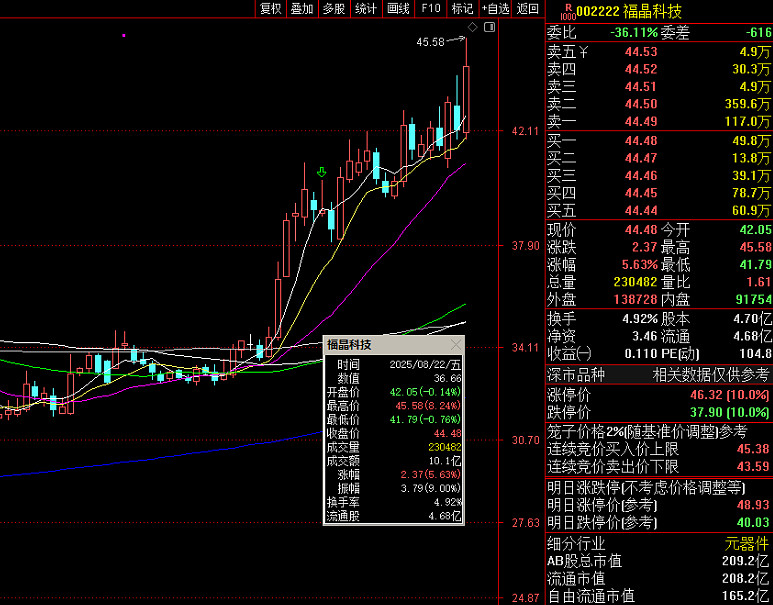Viewport: 773px width, 605px height.
Task: Click 返回 to go back
Action: click(528, 8)
